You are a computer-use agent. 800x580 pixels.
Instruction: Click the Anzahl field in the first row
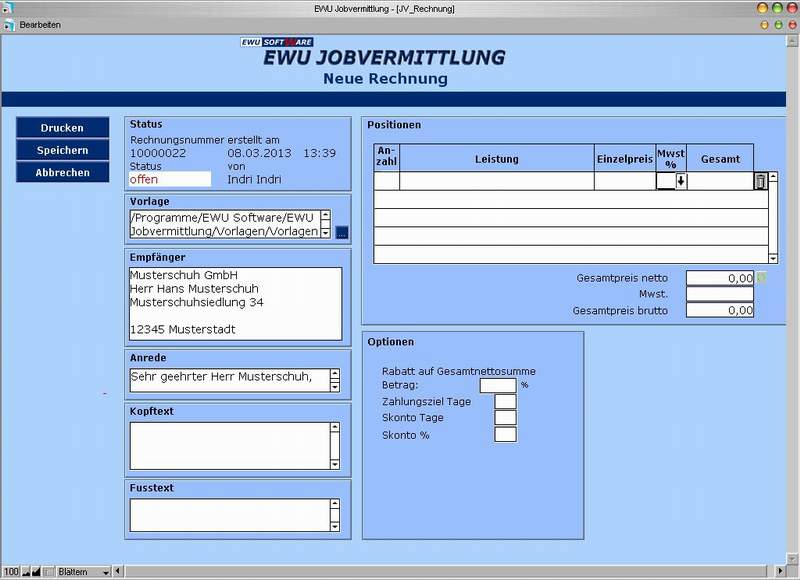(x=387, y=181)
